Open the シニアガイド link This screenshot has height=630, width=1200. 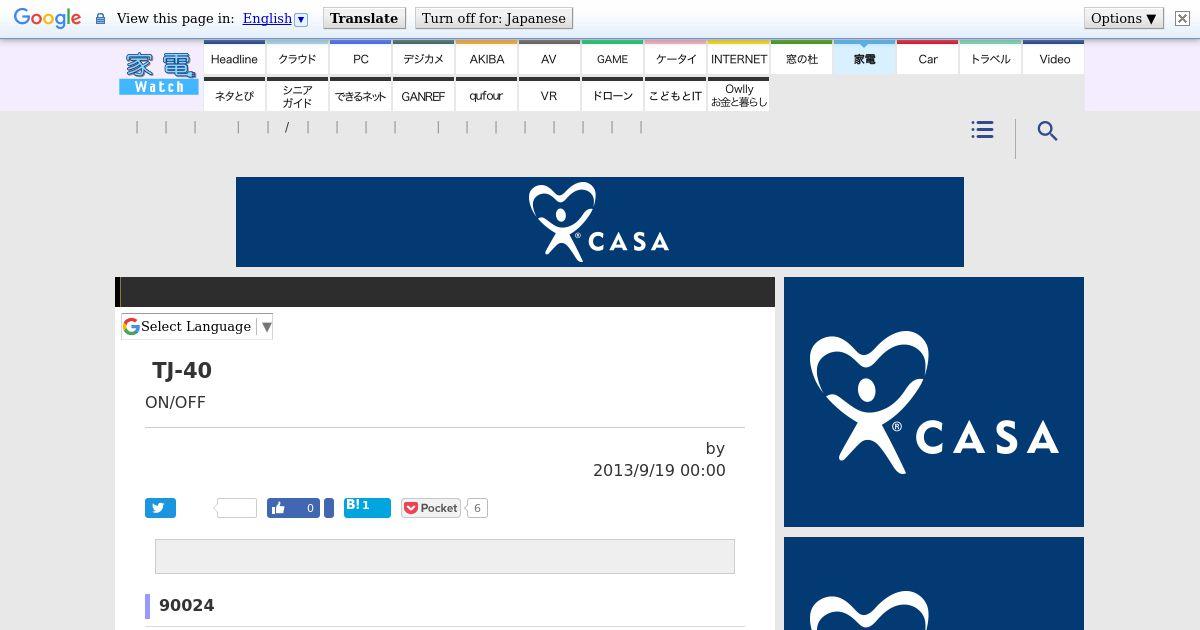tap(297, 95)
